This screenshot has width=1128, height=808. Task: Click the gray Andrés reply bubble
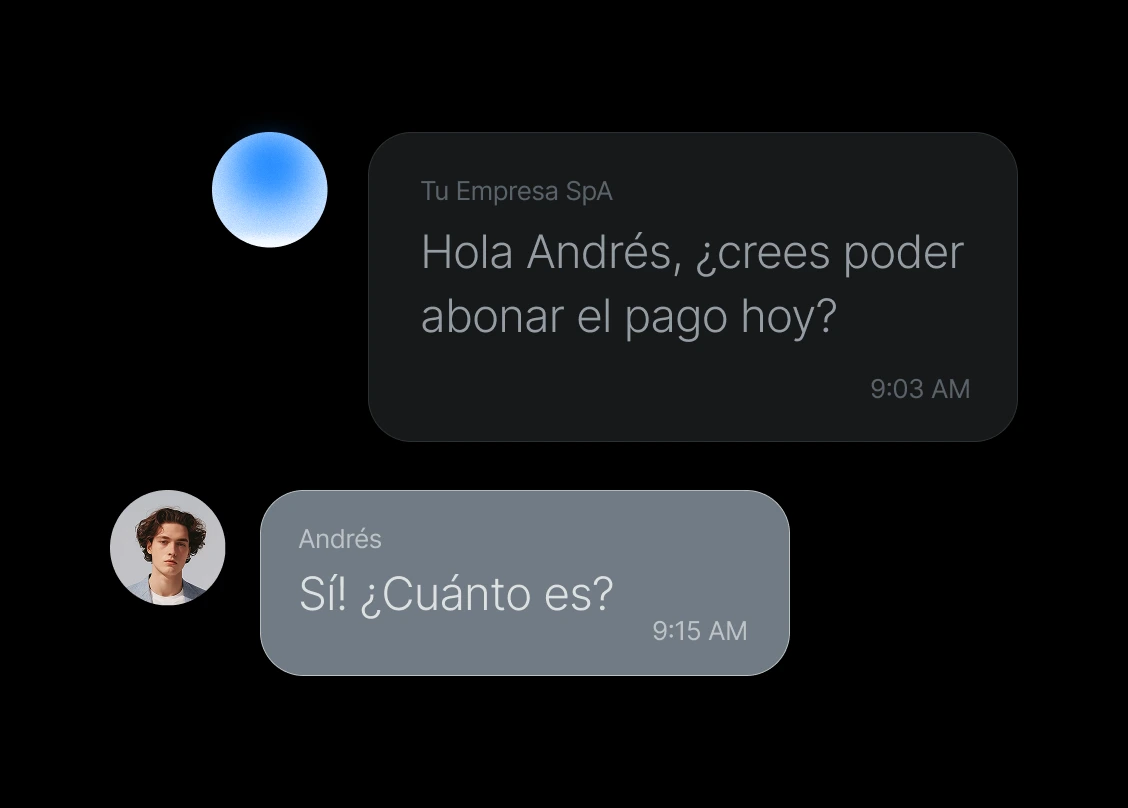[524, 583]
